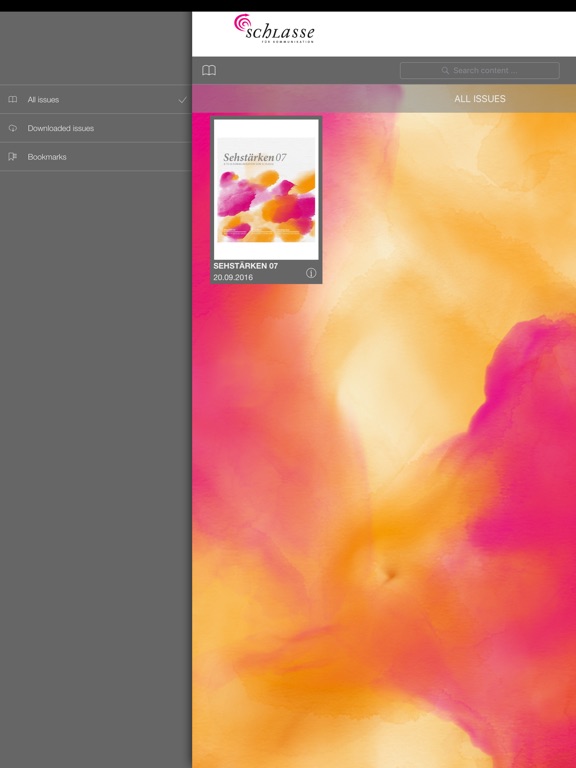This screenshot has height=768, width=576.
Task: Open the Bookmarks section
Action: click(x=96, y=157)
